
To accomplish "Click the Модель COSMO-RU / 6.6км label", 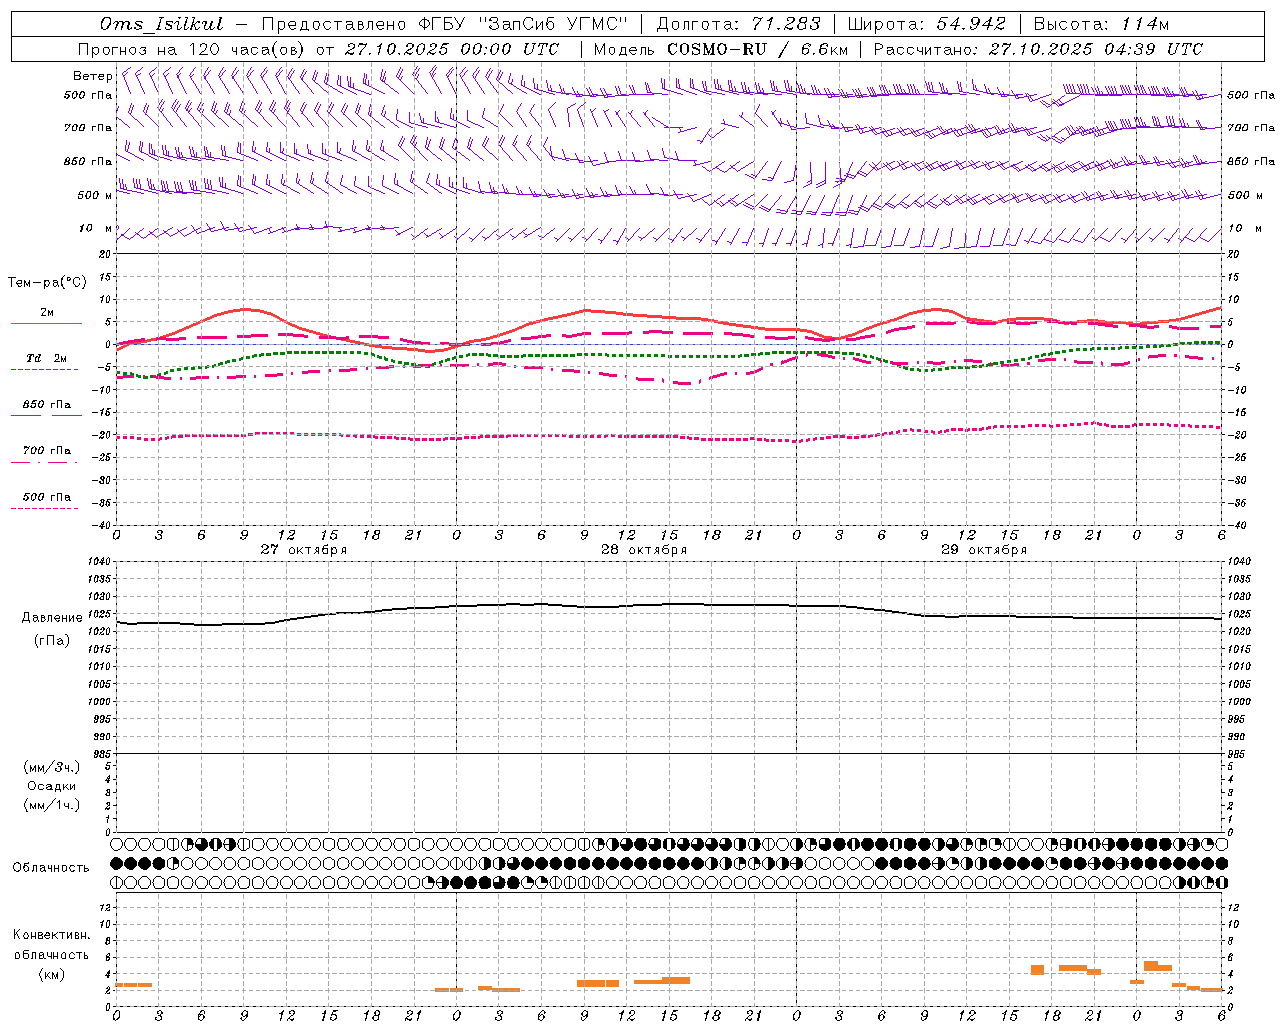I will (x=721, y=49).
